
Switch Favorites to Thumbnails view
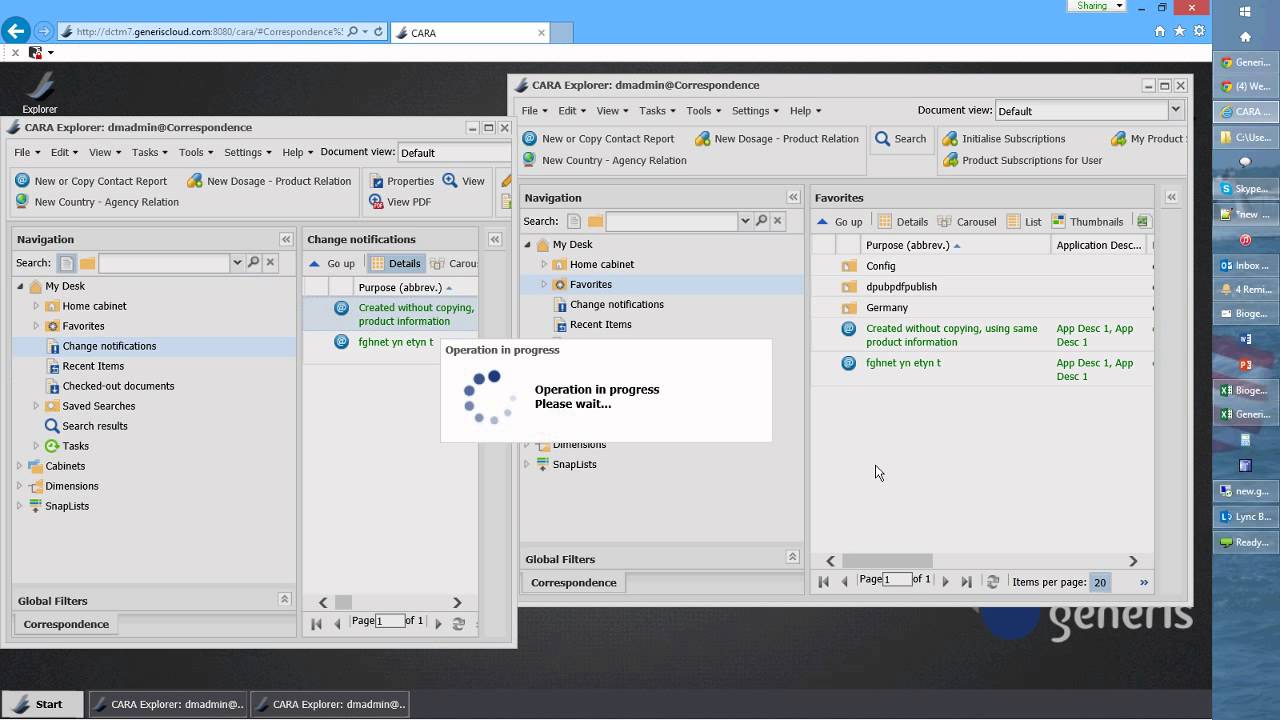(1087, 222)
